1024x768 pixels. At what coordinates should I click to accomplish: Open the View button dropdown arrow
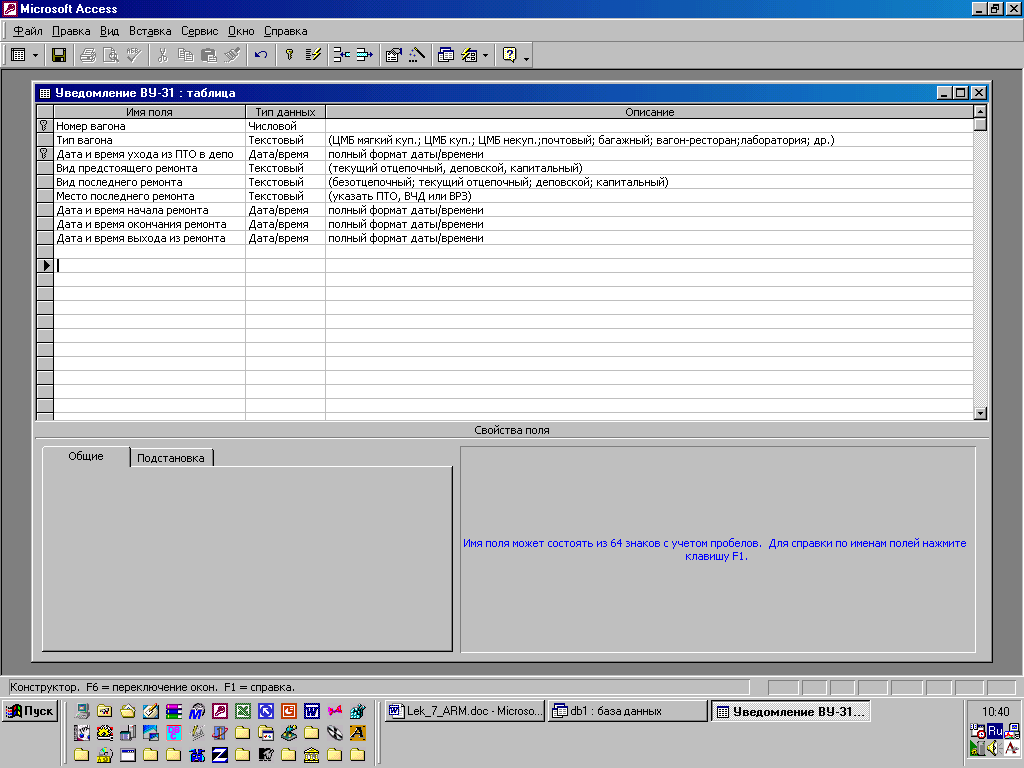pyautogui.click(x=35, y=56)
